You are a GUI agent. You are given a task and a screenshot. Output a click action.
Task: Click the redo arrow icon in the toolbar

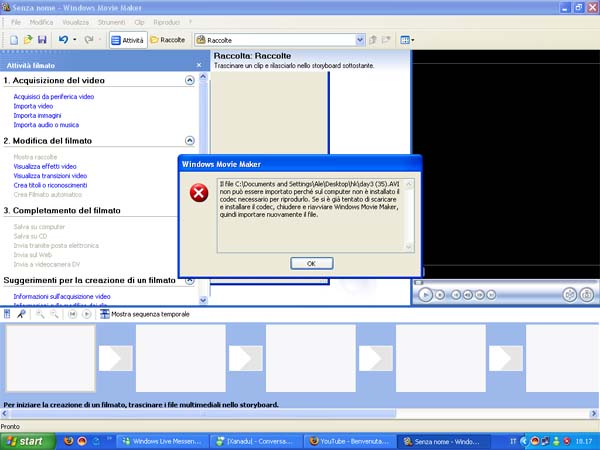tap(89, 40)
